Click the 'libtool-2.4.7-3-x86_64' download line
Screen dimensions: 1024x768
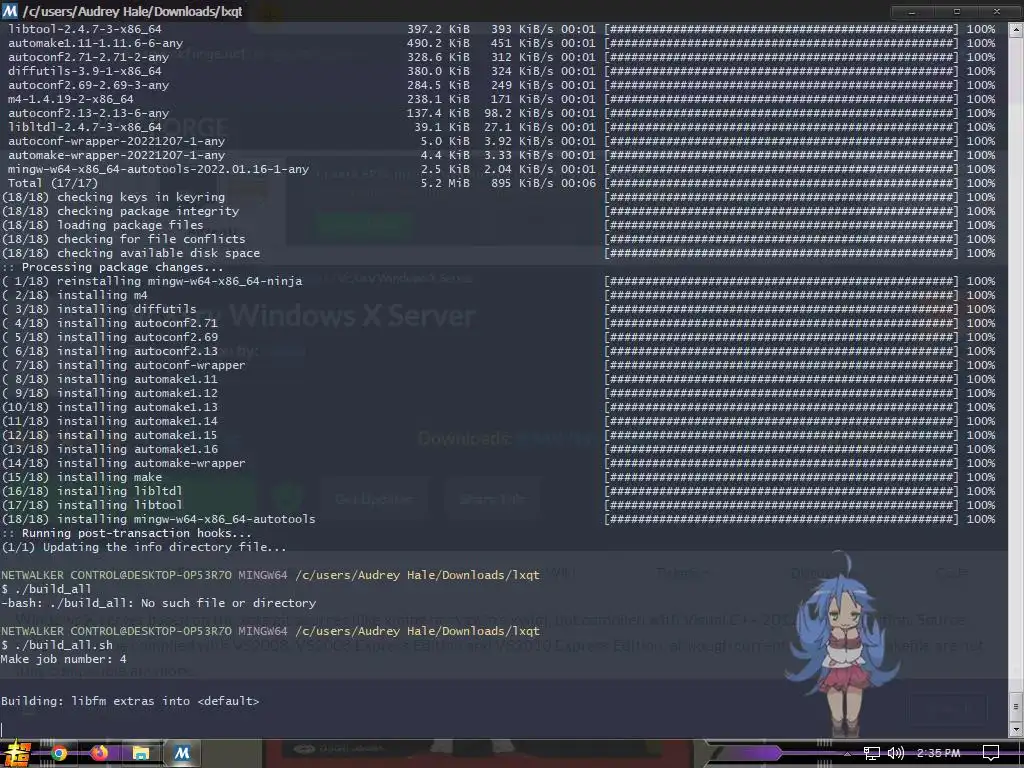pyautogui.click(x=85, y=29)
